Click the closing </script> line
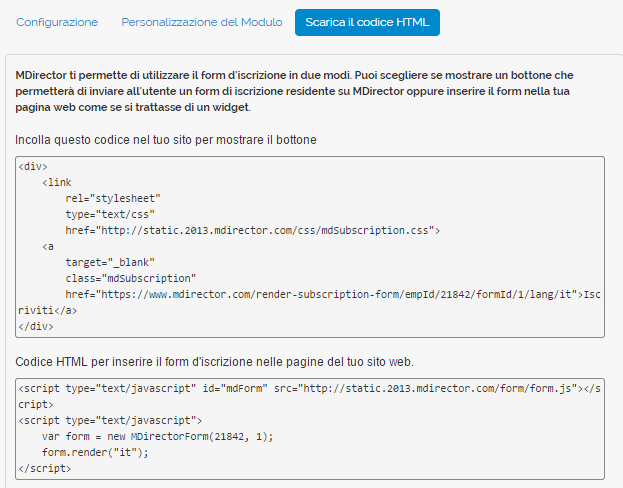Viewport: 623px width, 488px height. pos(44,468)
